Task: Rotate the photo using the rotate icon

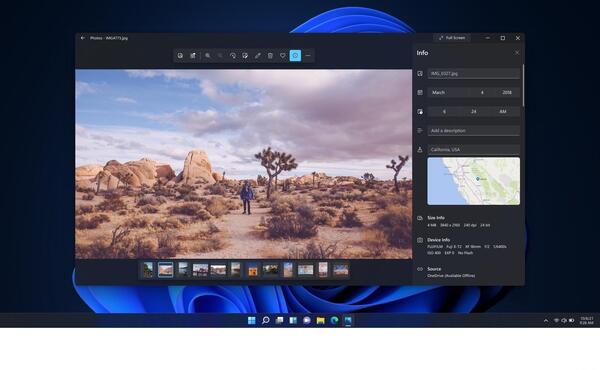Action: tap(233, 55)
